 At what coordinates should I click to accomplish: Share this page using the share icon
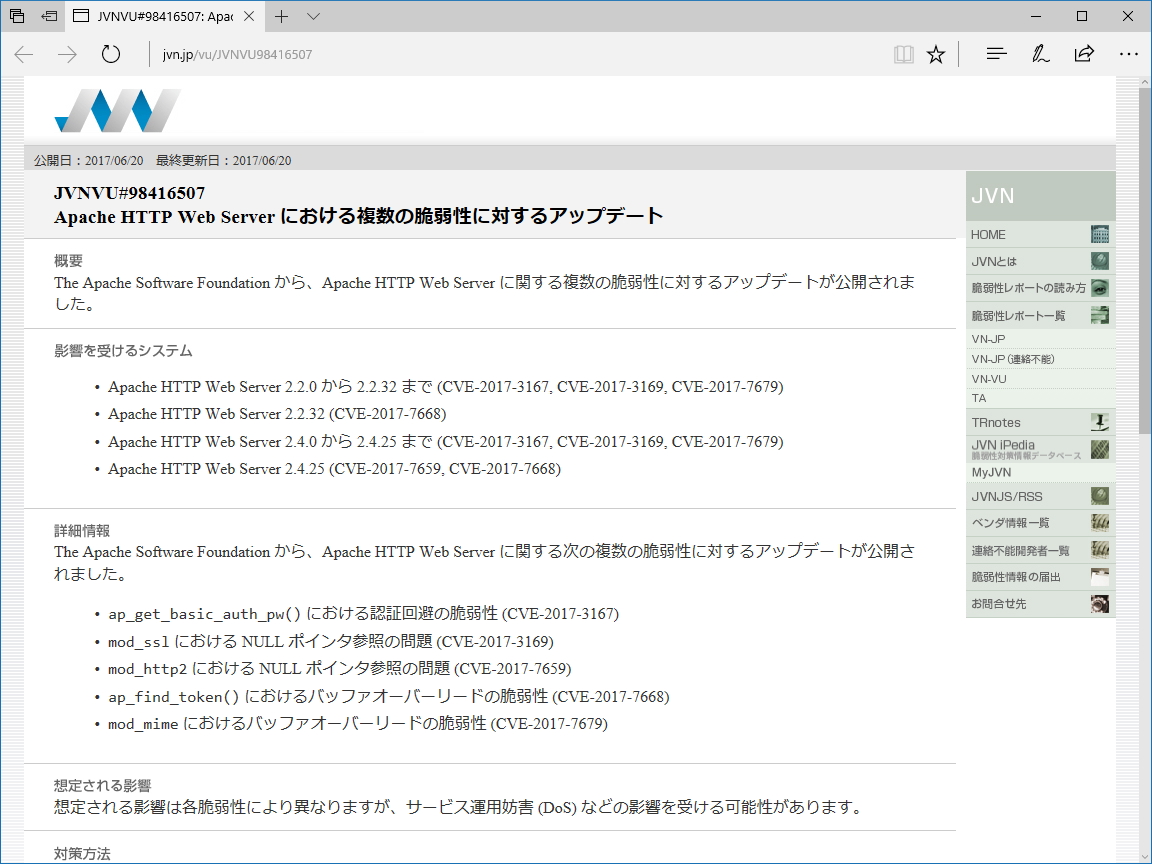(1084, 54)
